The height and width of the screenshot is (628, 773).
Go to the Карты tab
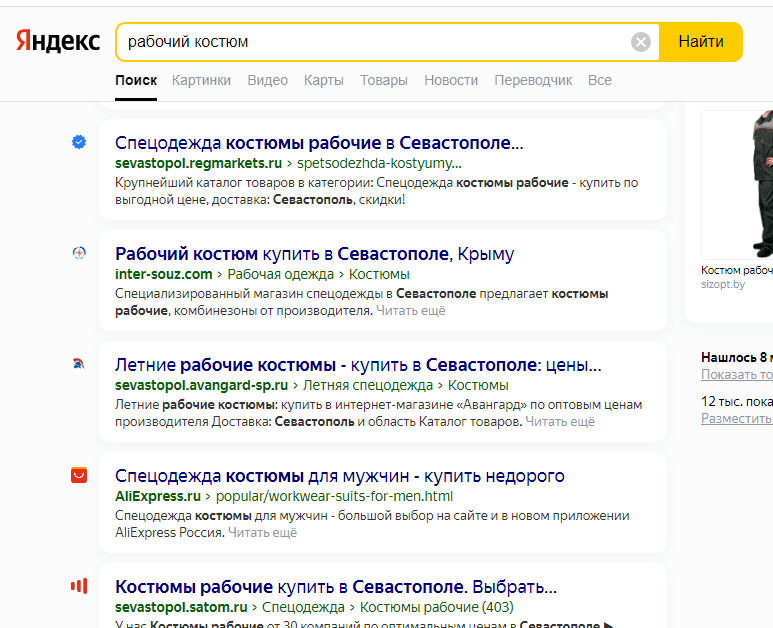pyautogui.click(x=323, y=80)
